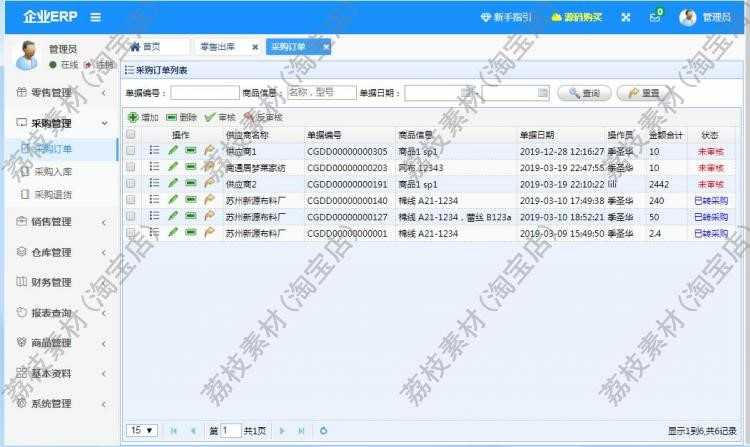Check the row for order CGDD0000000191

[x=131, y=184]
